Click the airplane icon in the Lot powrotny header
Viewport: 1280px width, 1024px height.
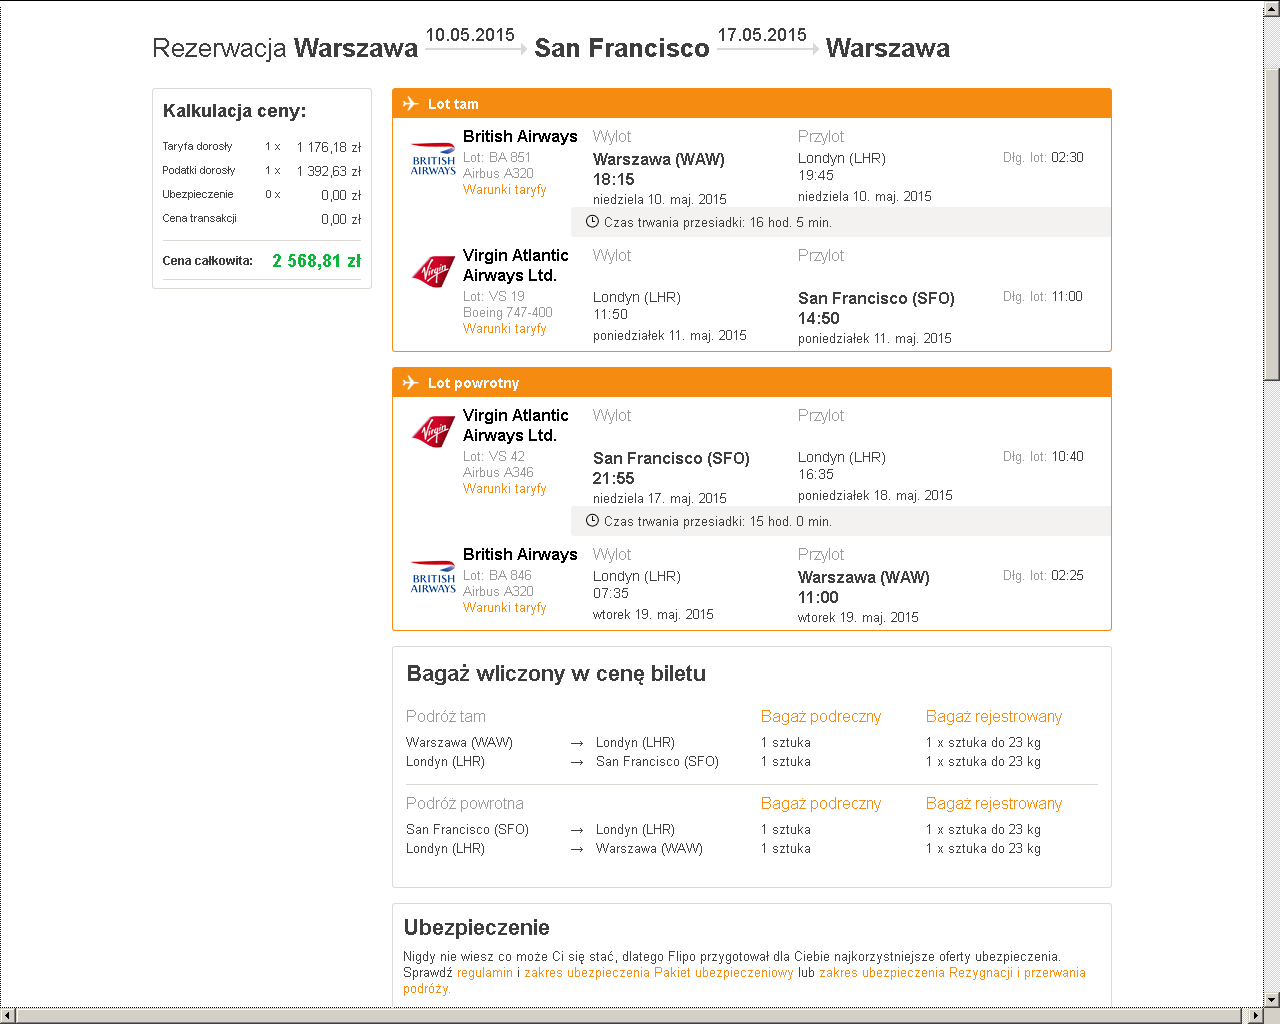pos(410,382)
